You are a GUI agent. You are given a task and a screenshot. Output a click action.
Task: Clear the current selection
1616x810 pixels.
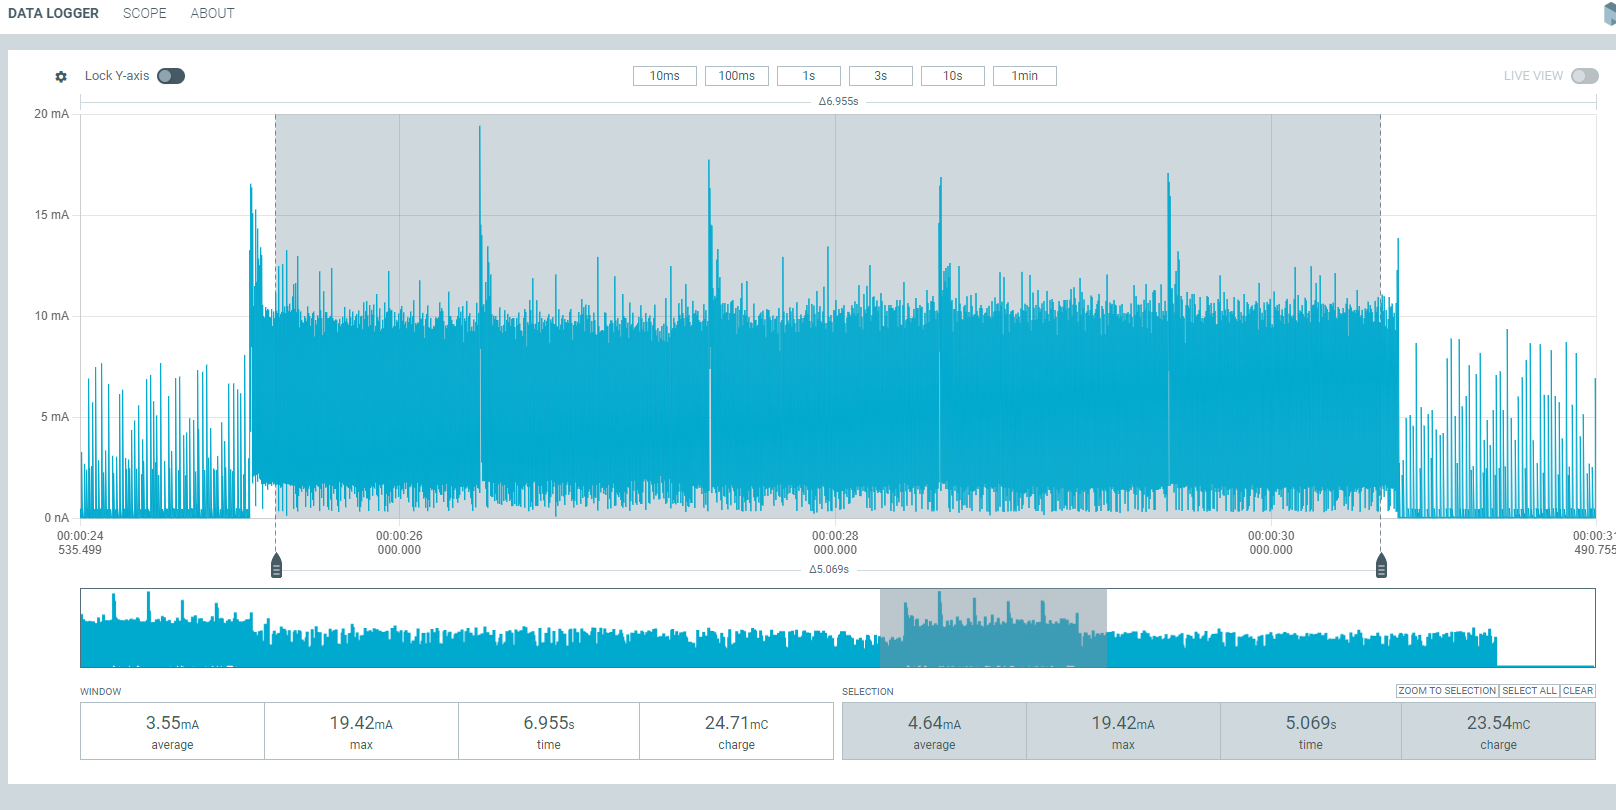(1578, 691)
